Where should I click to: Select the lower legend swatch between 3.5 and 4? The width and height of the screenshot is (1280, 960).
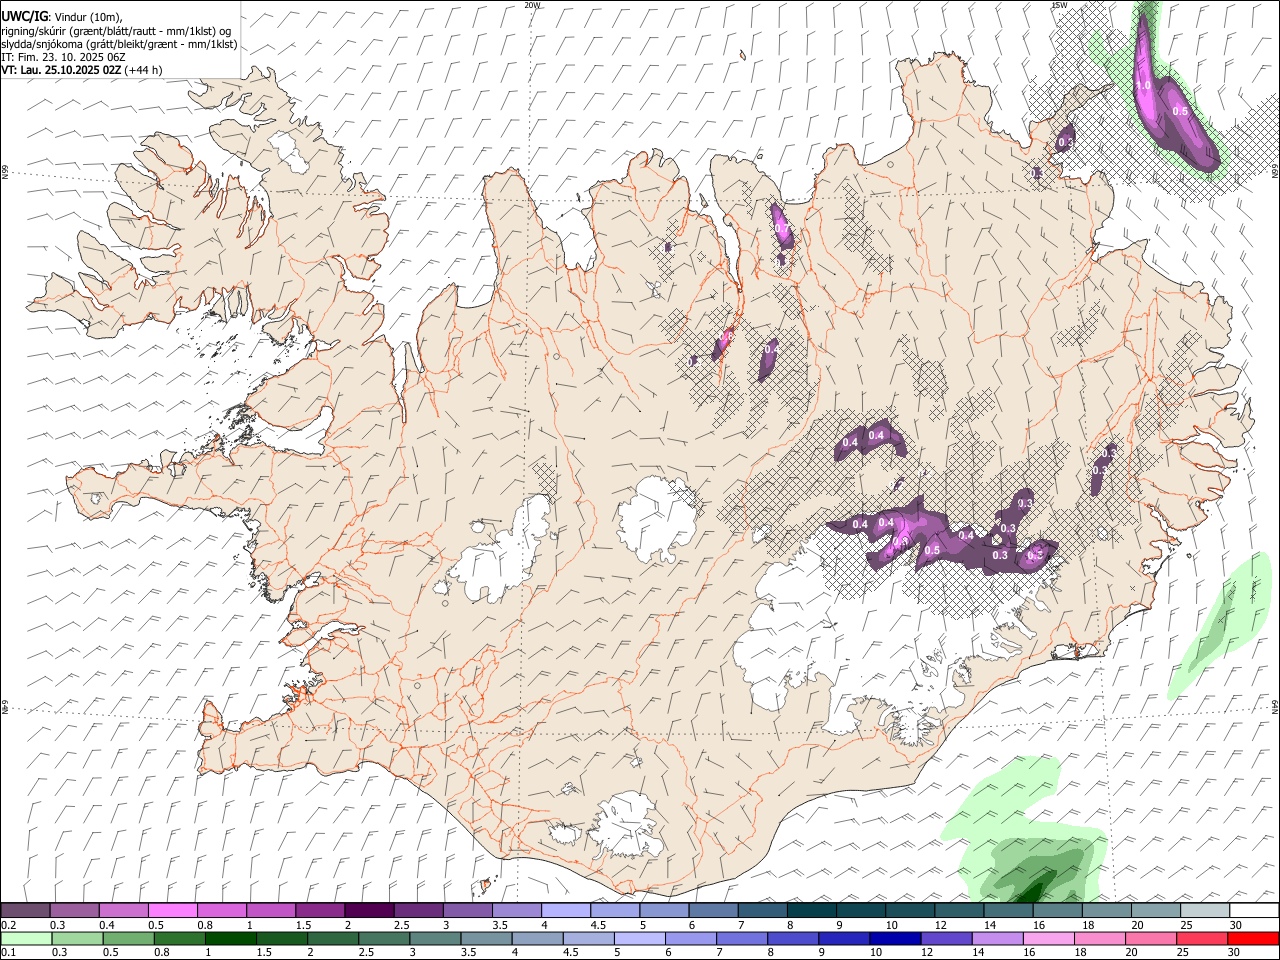point(485,938)
